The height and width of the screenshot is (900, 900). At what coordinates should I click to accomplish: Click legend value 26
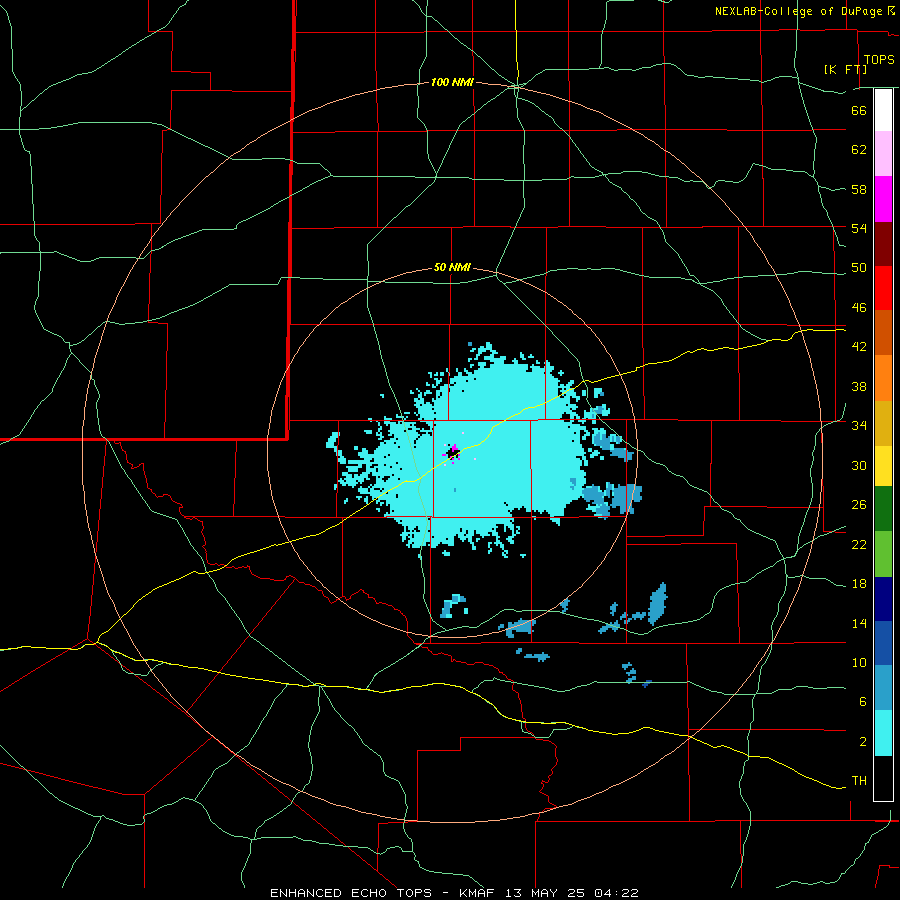859,505
